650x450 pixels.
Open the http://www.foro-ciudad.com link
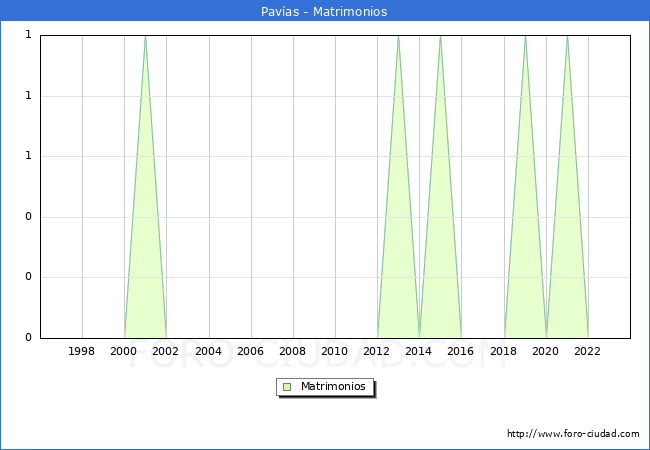point(573,434)
